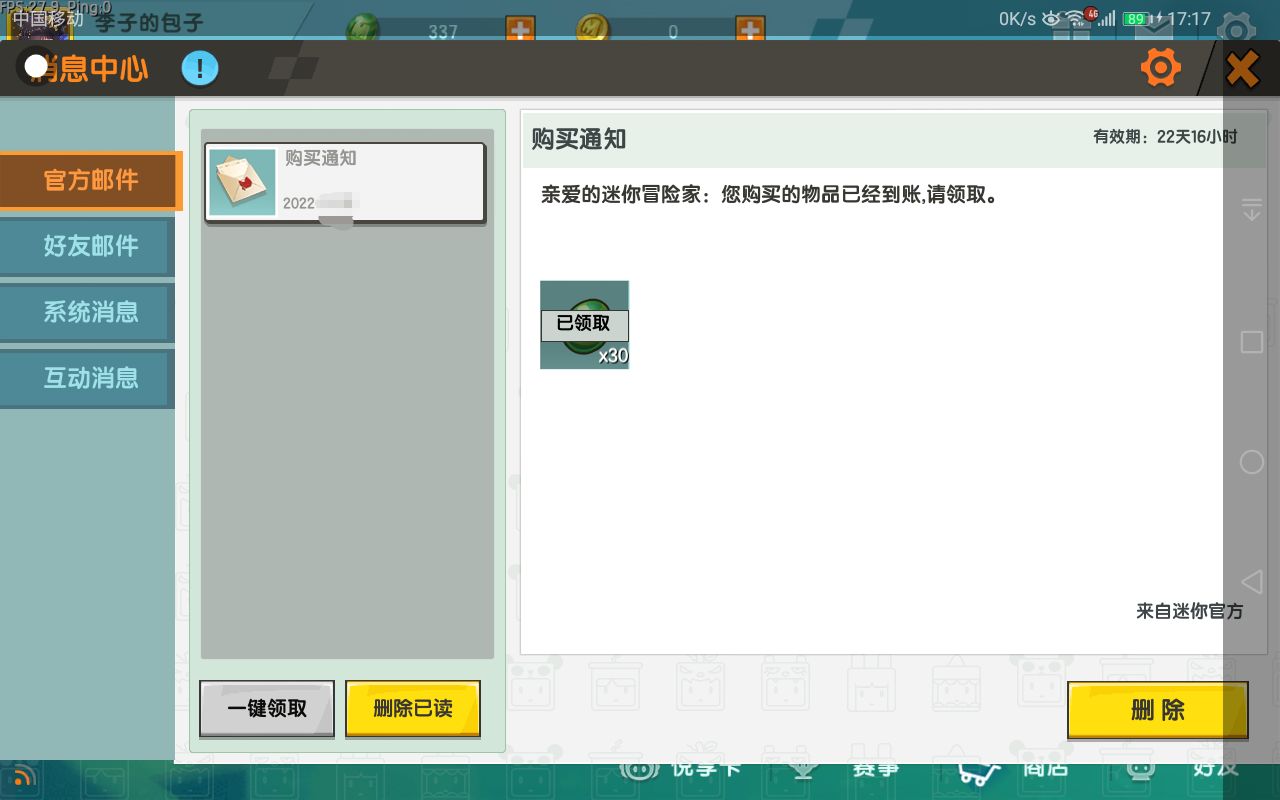Select the 互动消息 tab

(88, 378)
